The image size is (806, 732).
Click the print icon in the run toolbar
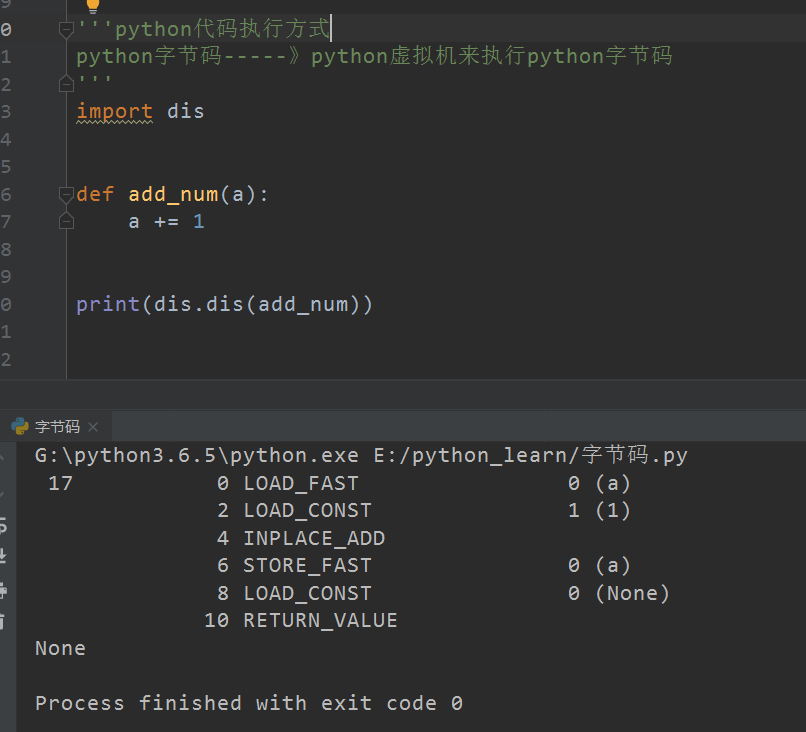(x=3, y=590)
